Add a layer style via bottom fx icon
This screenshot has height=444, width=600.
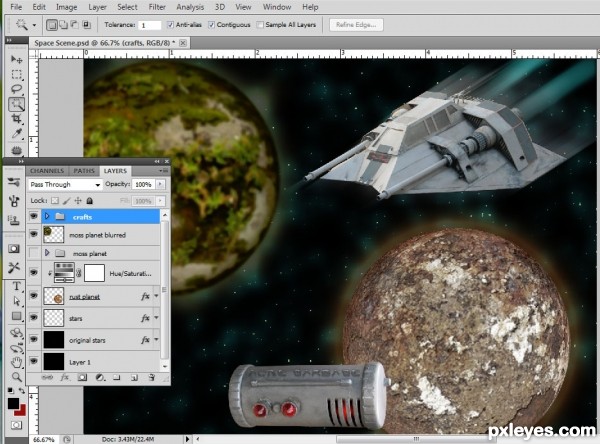pyautogui.click(x=65, y=377)
